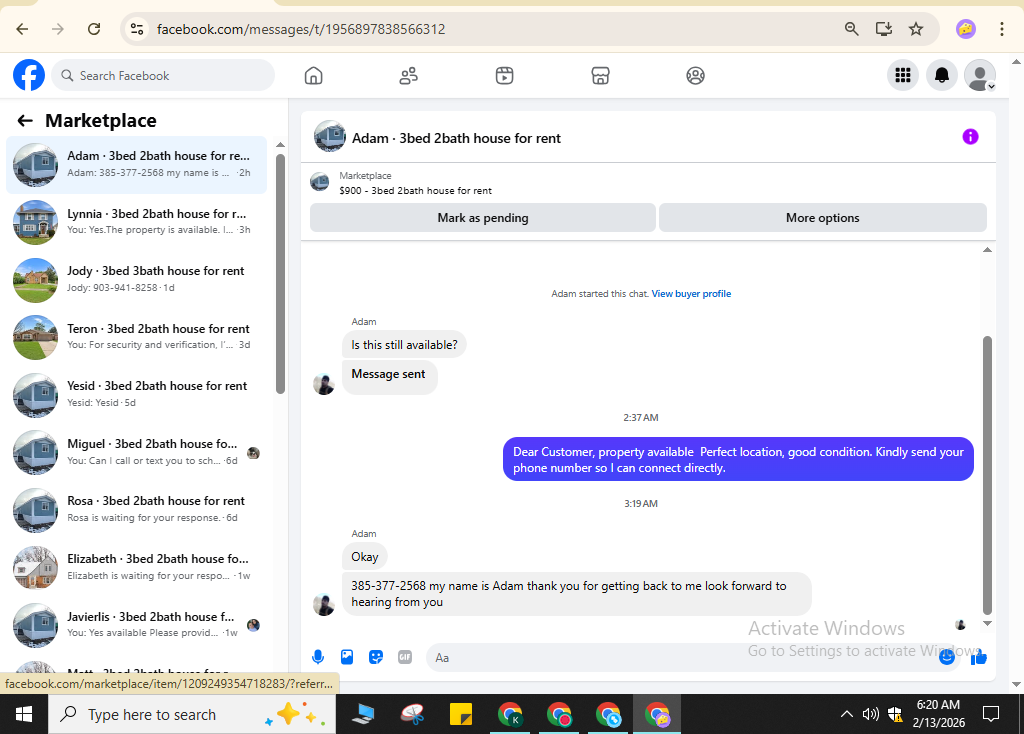Click the 'Dear Customer' sent message bubble

(x=738, y=459)
